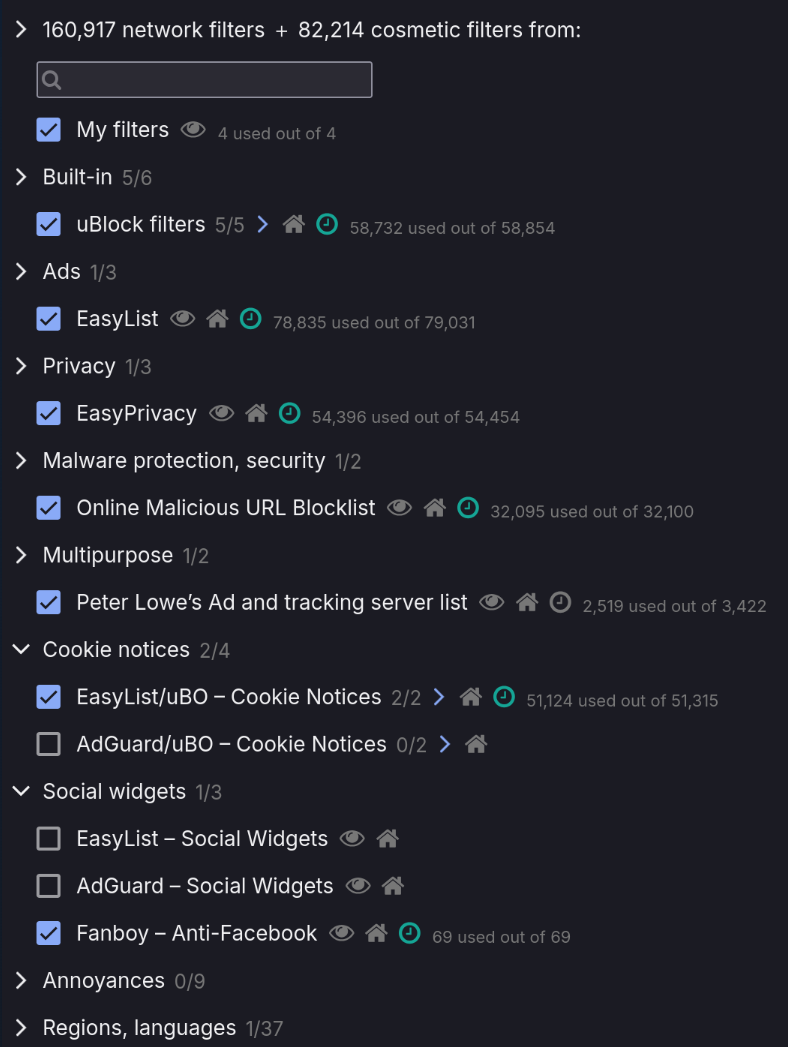View My filters content via eye icon

point(193,130)
